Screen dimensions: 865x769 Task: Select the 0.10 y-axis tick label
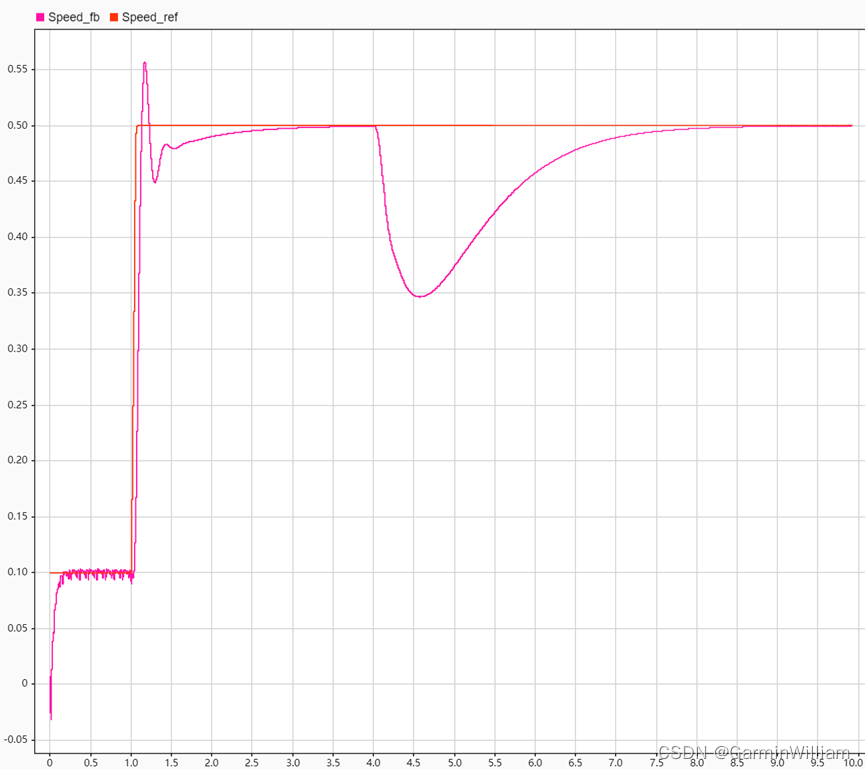17,572
